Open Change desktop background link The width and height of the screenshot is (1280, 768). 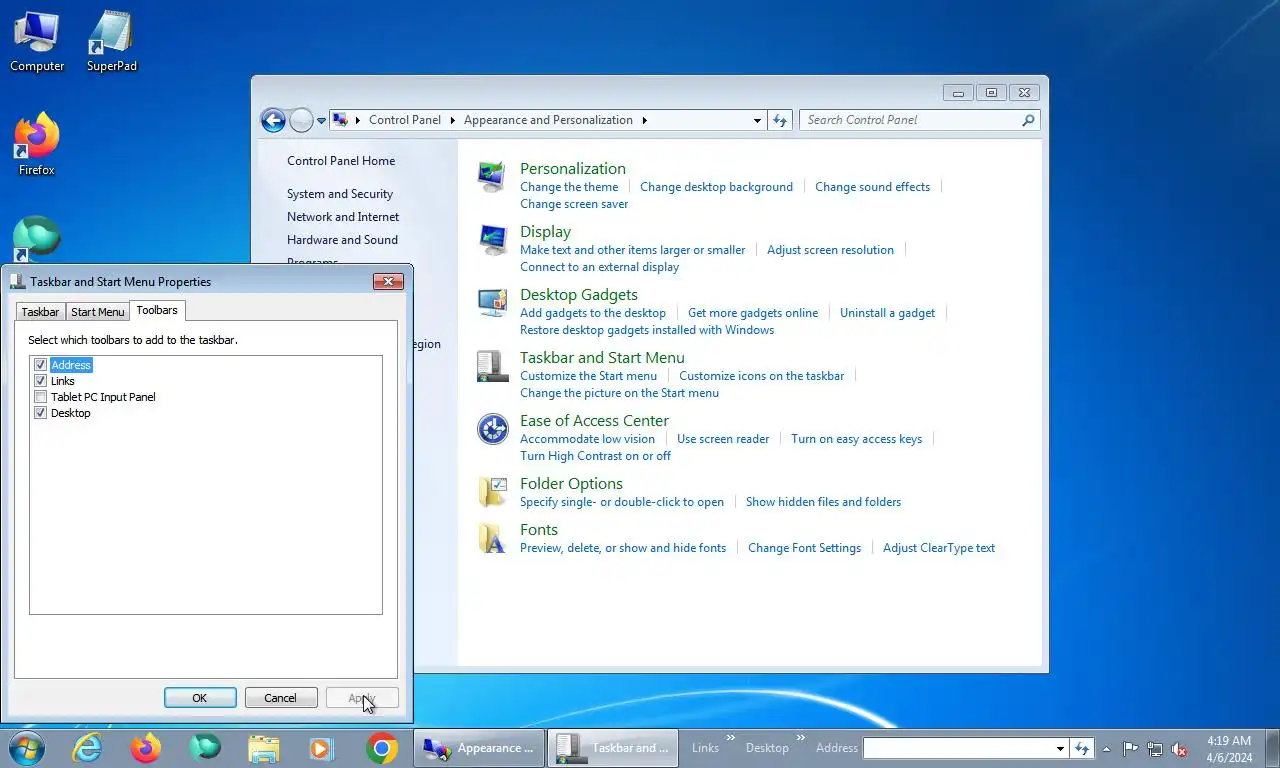(716, 187)
